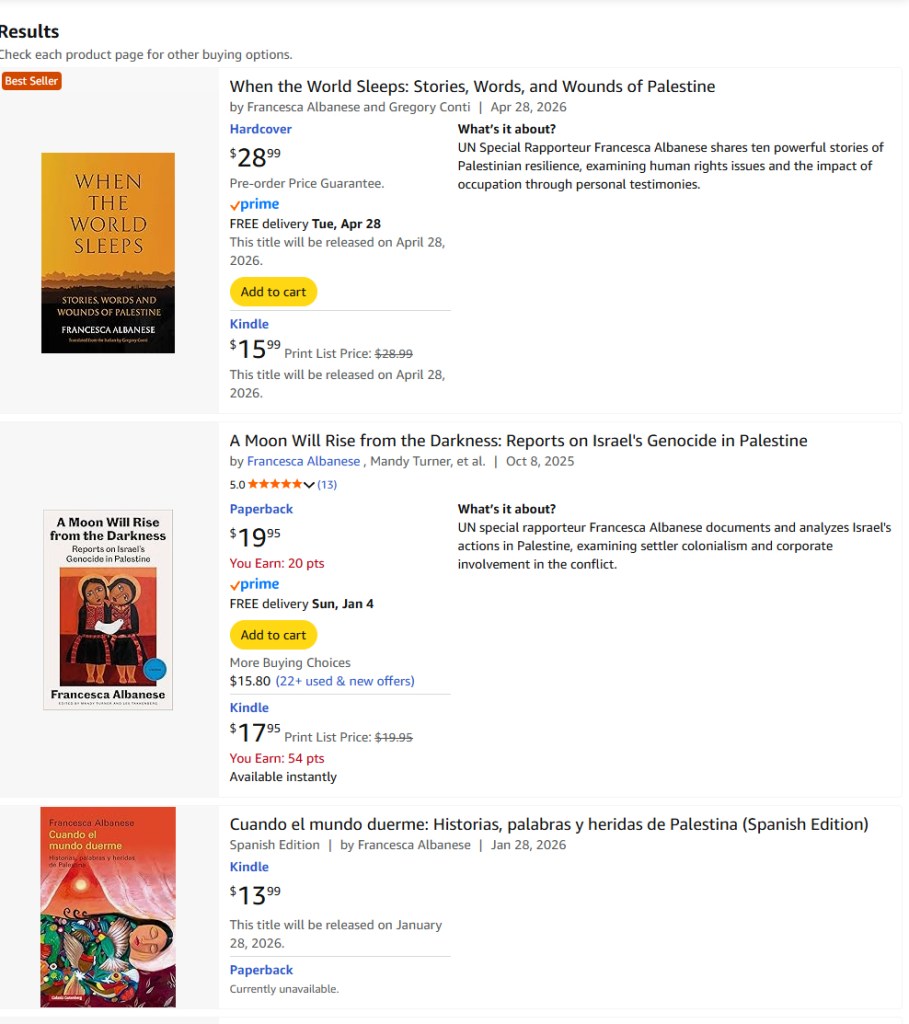Add When the World Sleeps to cart

coord(273,291)
